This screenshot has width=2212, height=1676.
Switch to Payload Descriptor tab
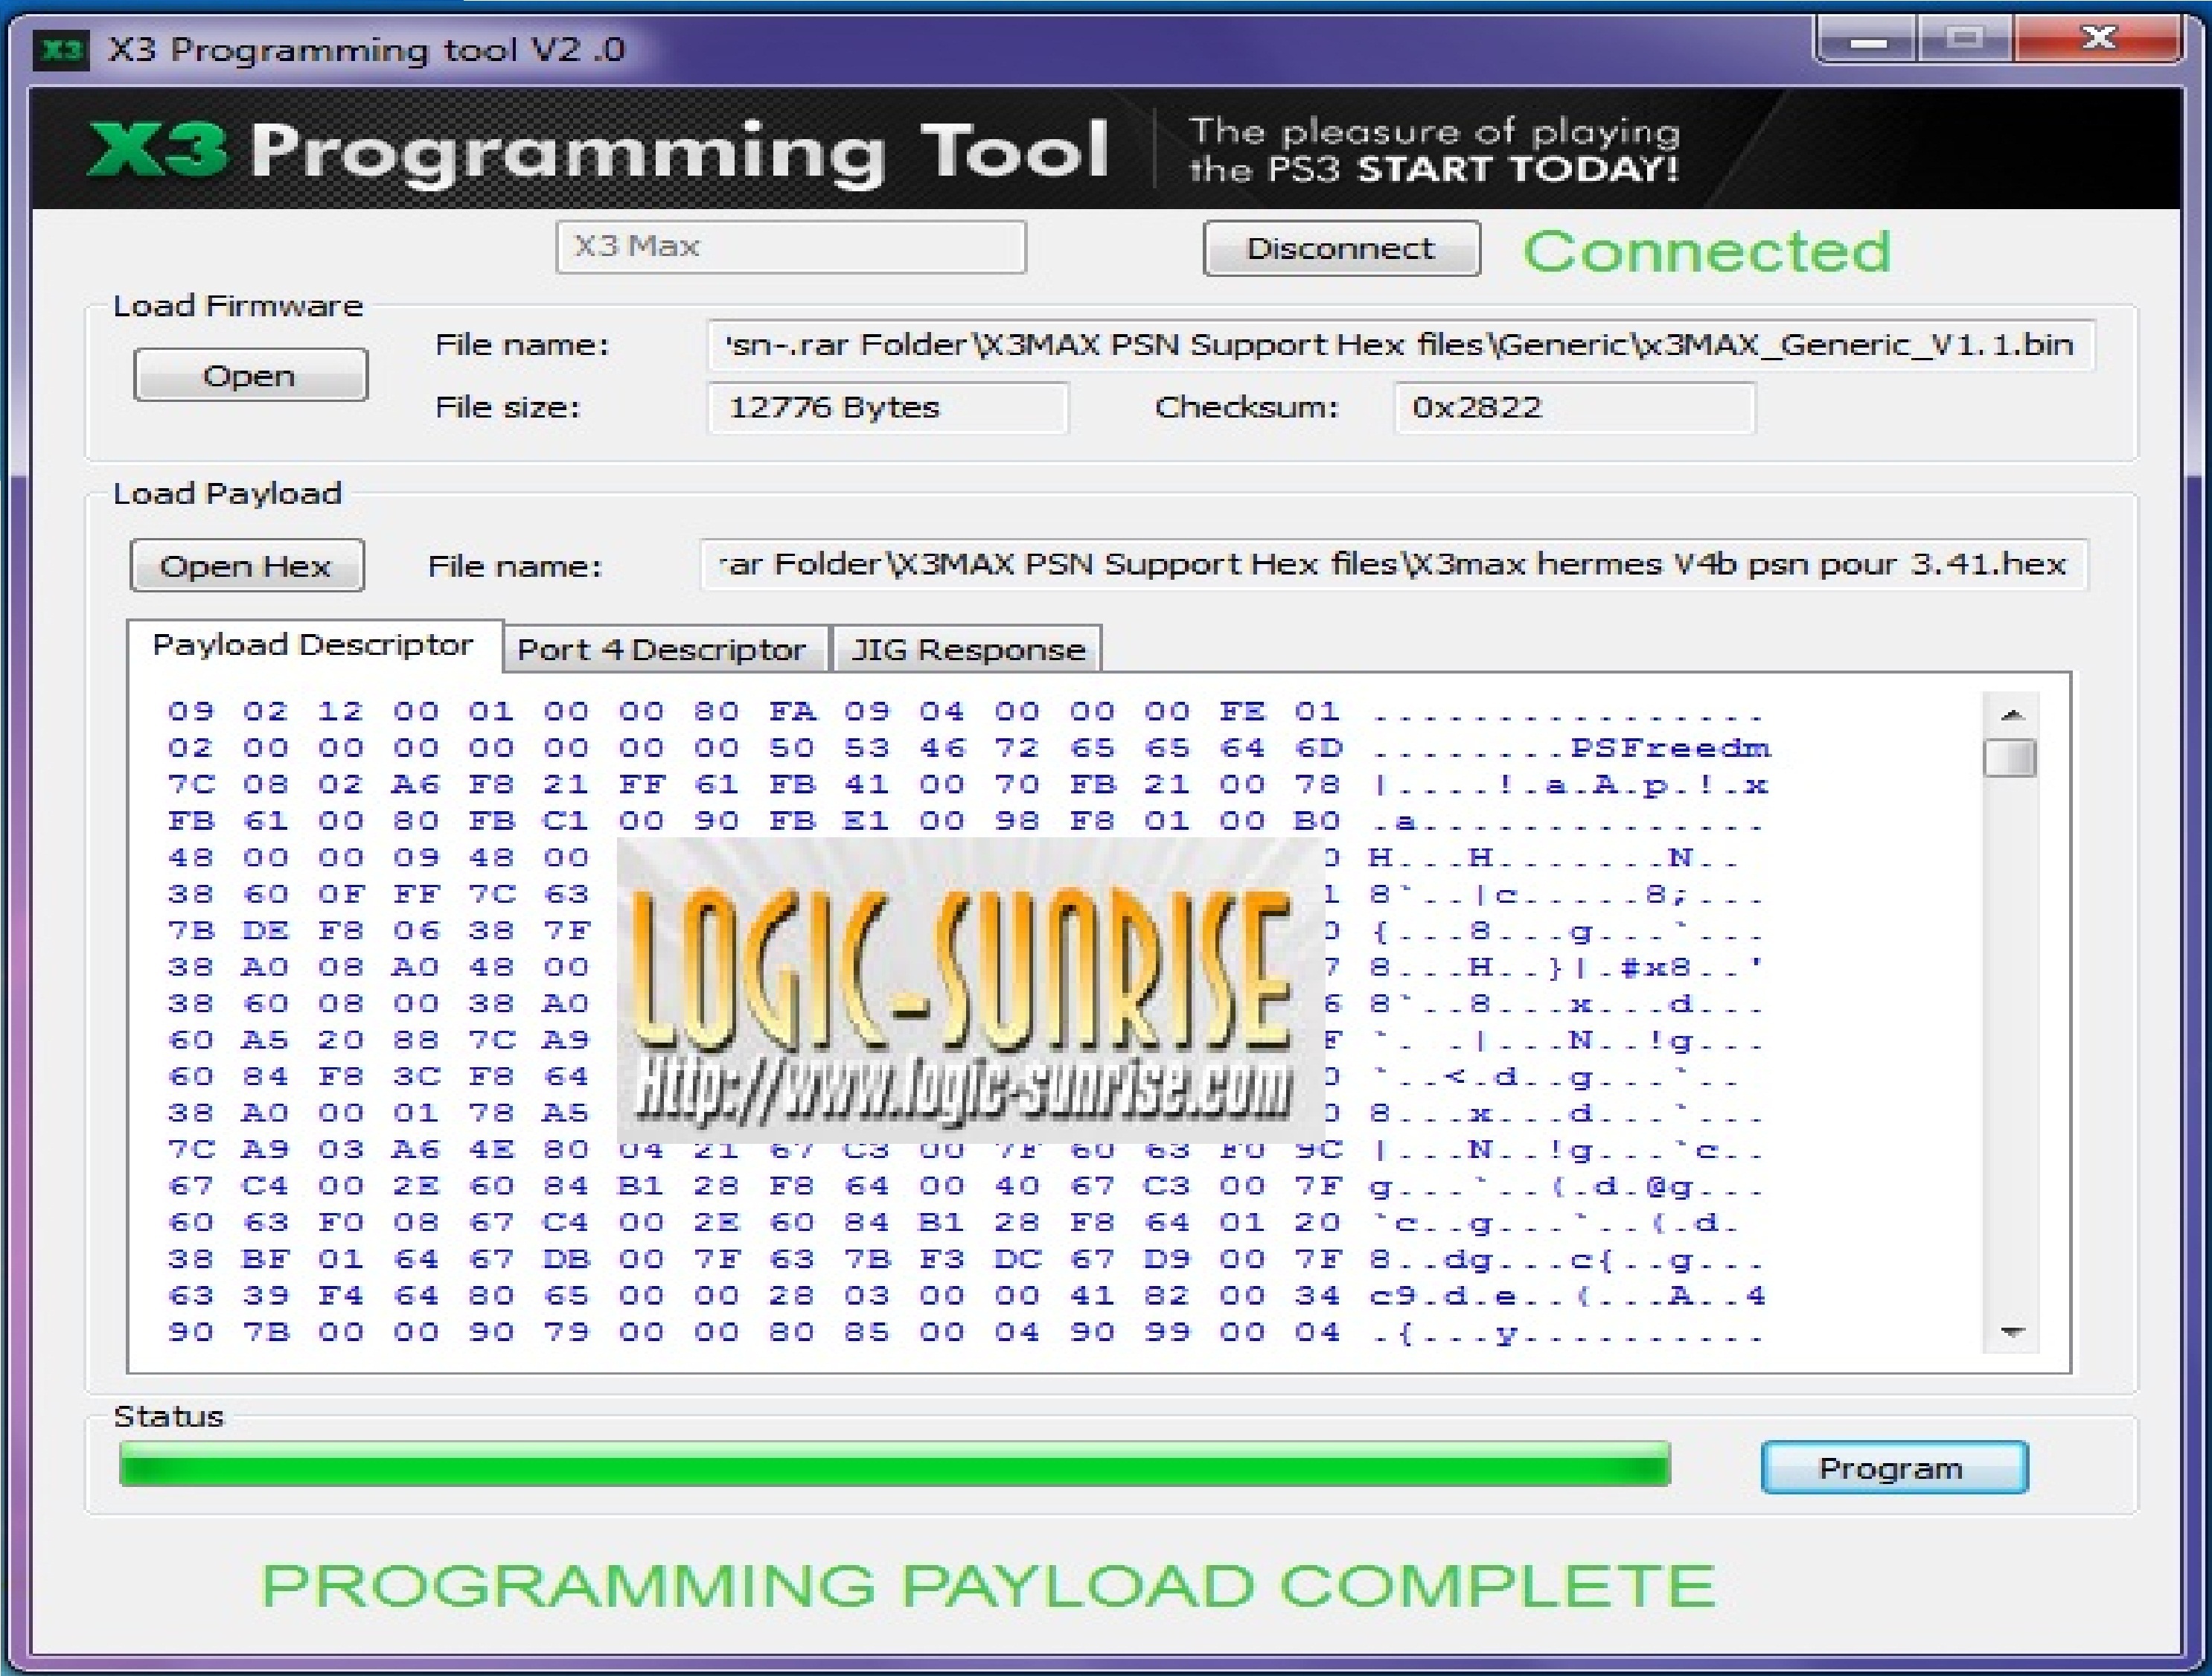tap(313, 645)
